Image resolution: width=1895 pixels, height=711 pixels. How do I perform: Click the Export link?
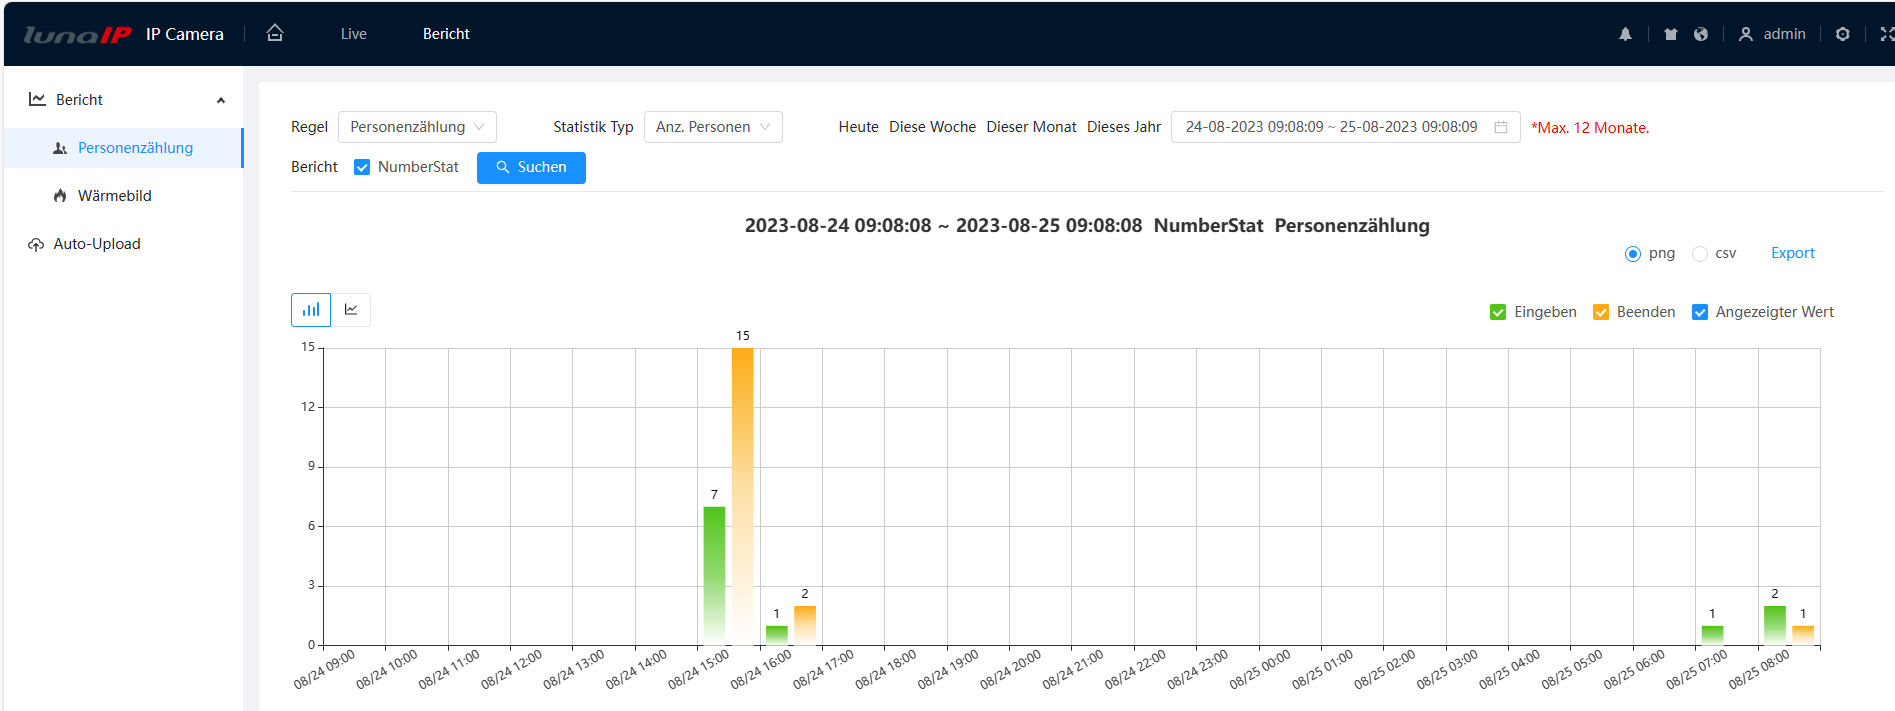[1792, 253]
